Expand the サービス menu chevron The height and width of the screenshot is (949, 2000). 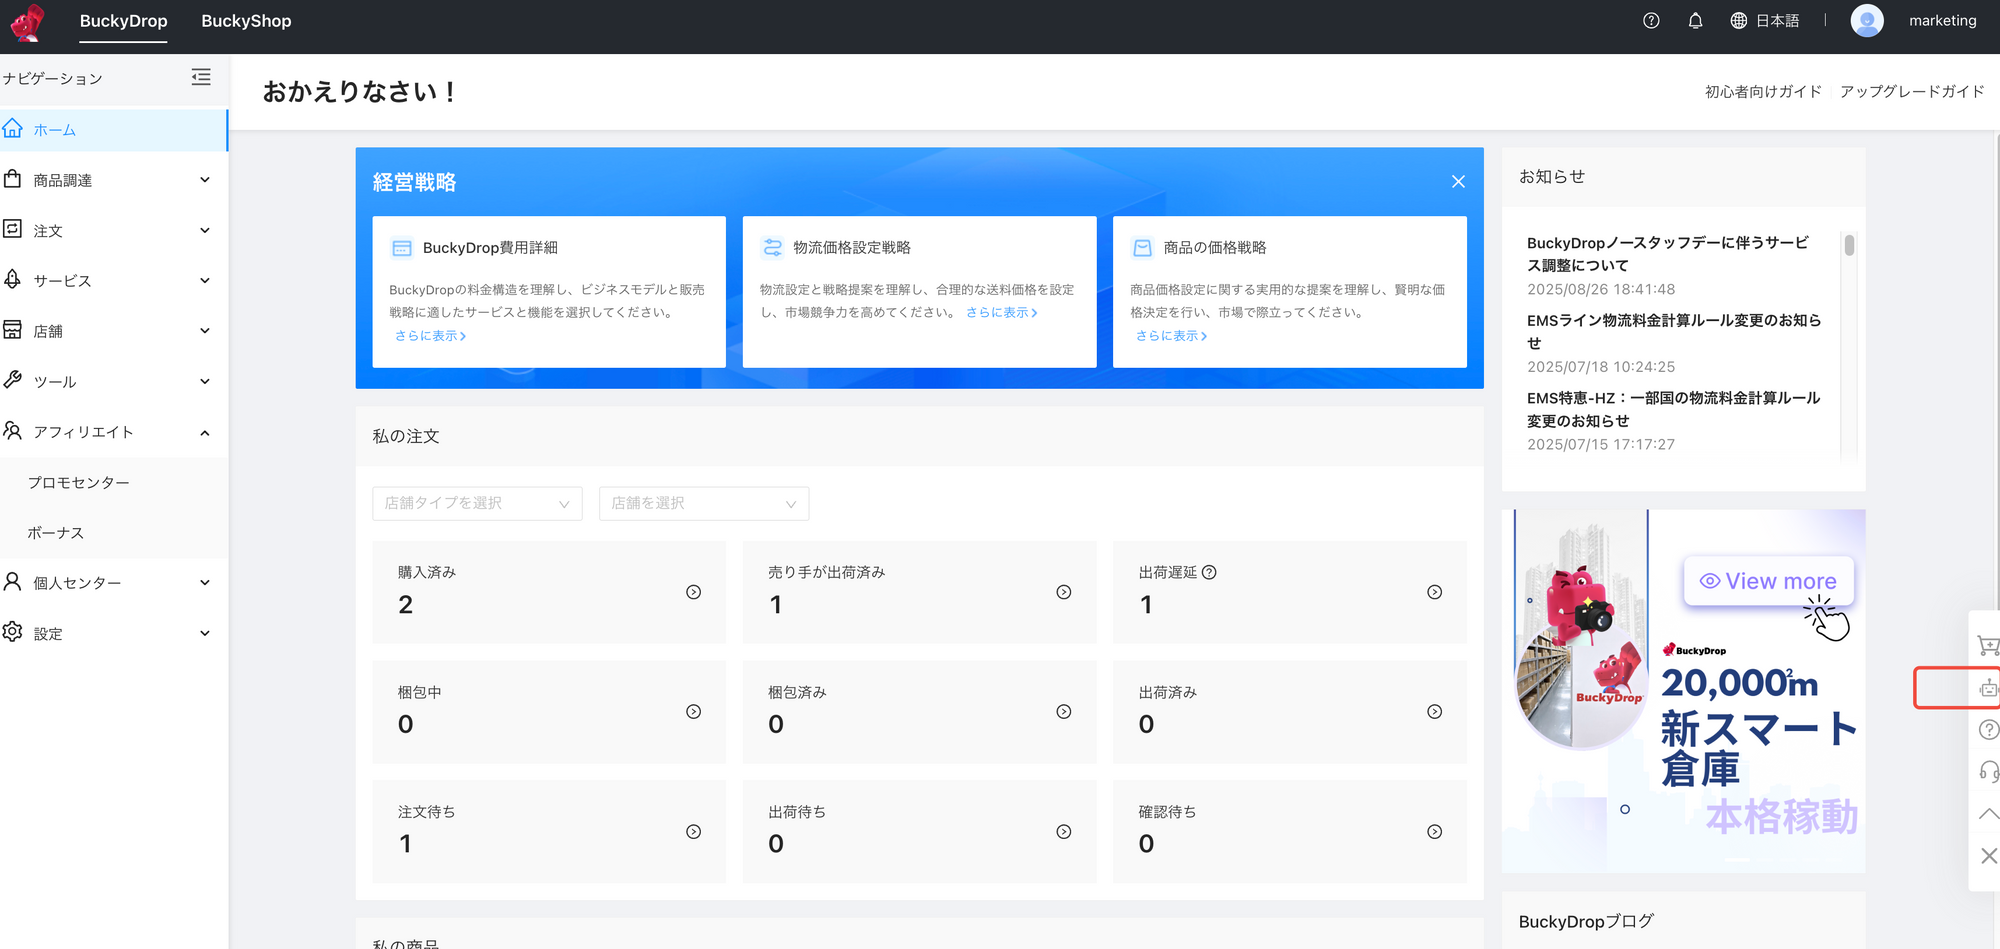[205, 280]
